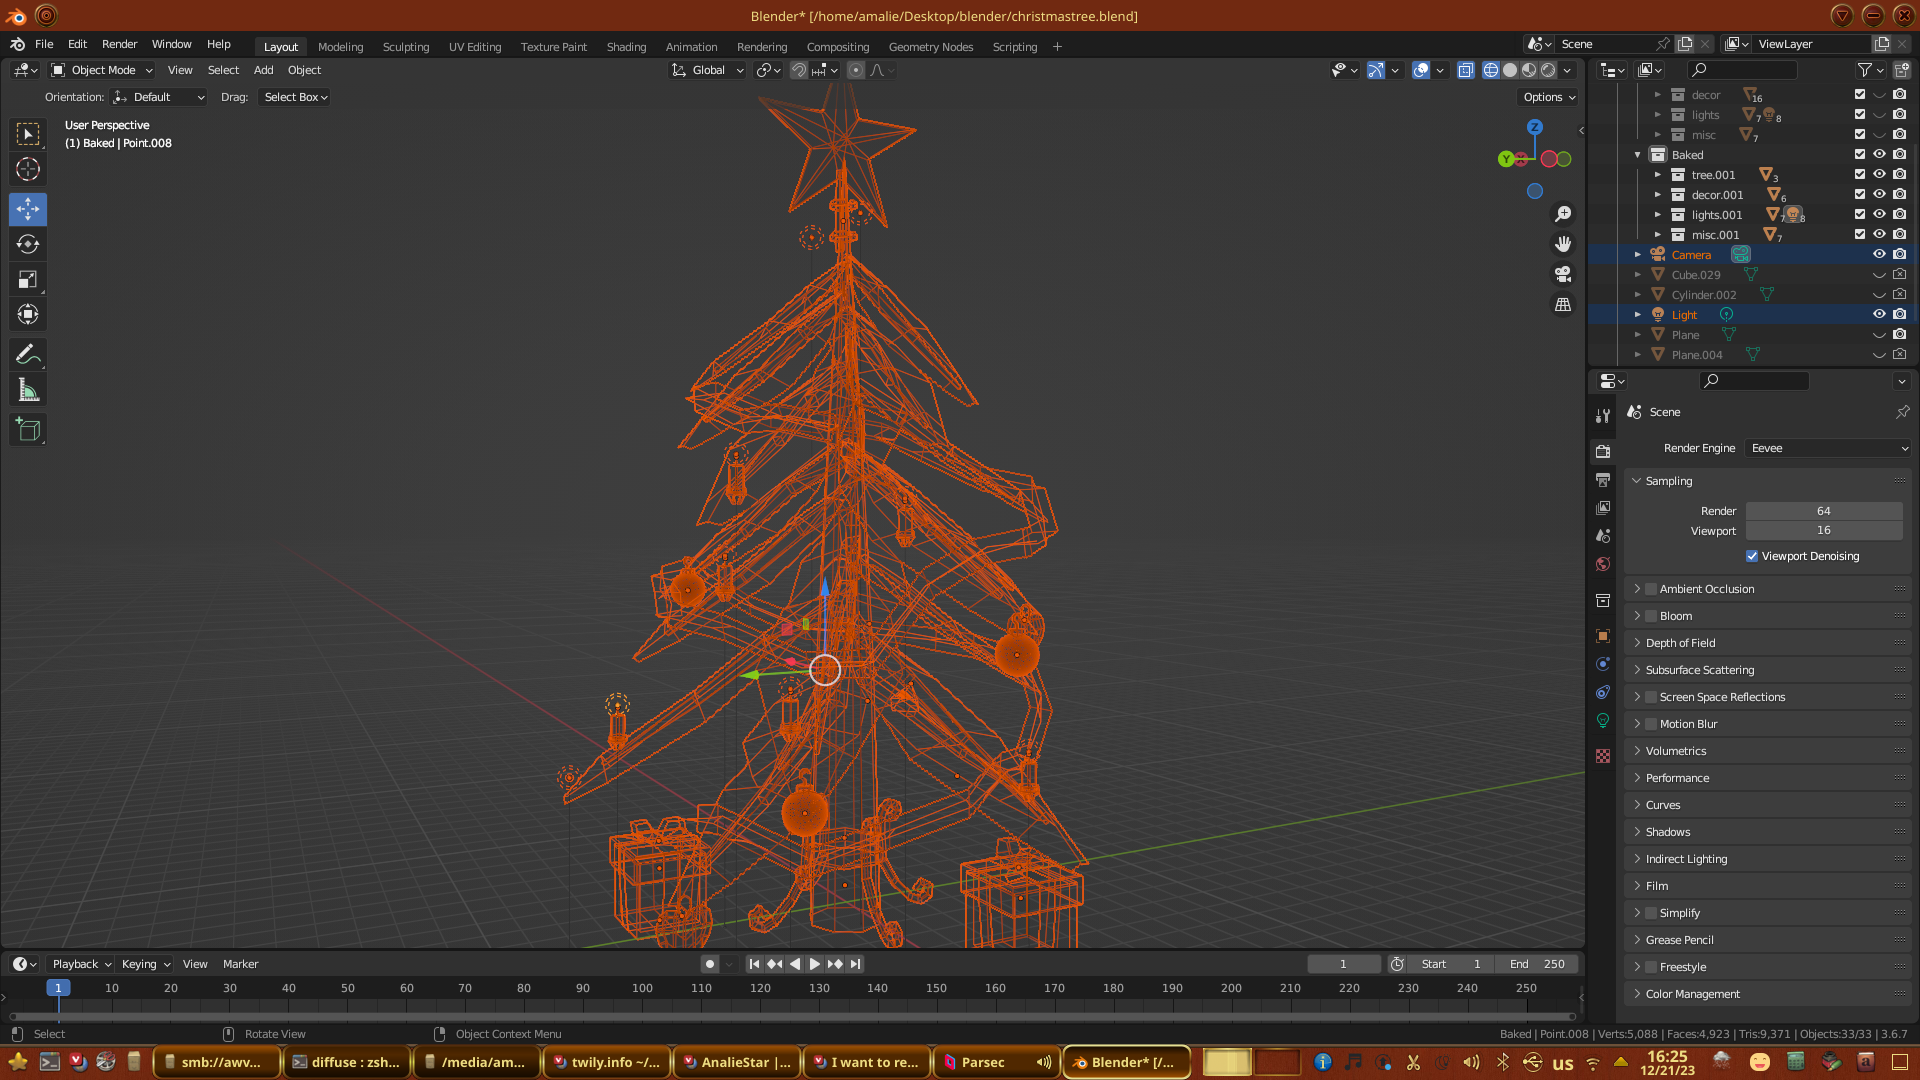Expand the Depth of Field panel
1920x1080 pixels.
tap(1680, 643)
